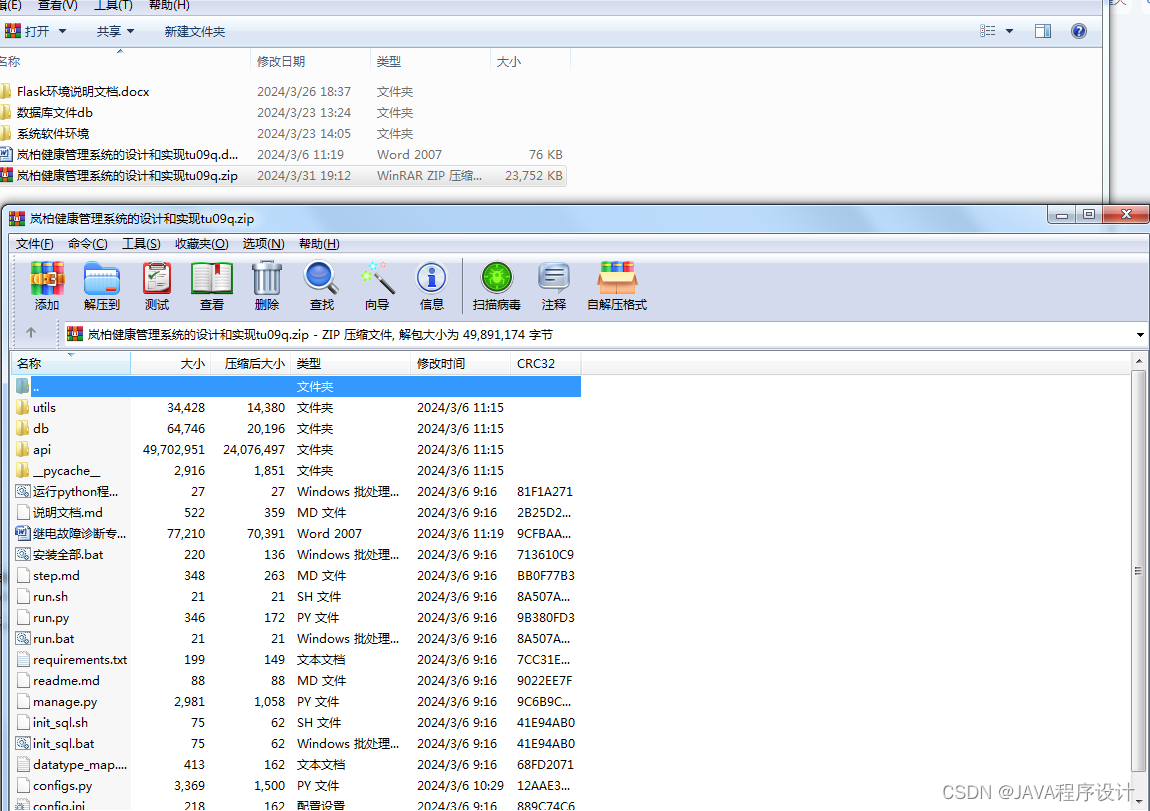
Task: Click the scrollbar up arrow in WinRAR list
Action: pos(1138,361)
